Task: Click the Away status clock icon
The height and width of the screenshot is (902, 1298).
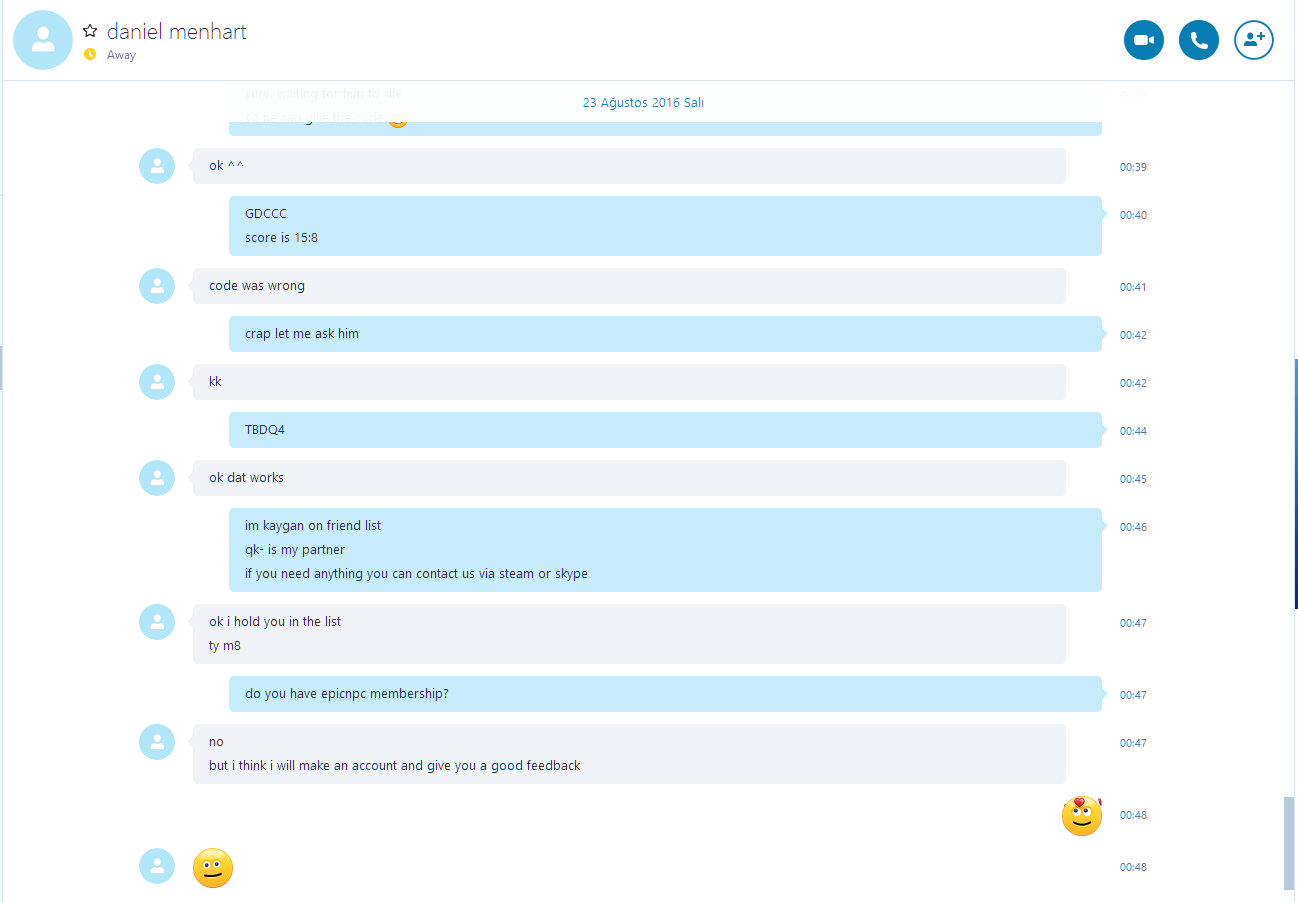Action: click(x=90, y=55)
